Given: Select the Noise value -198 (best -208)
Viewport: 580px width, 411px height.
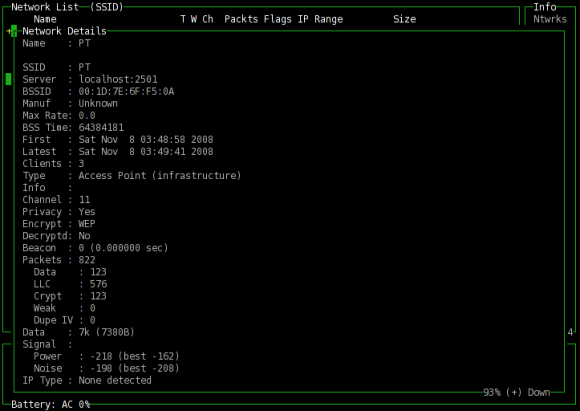Looking at the screenshot, I should pos(135,368).
